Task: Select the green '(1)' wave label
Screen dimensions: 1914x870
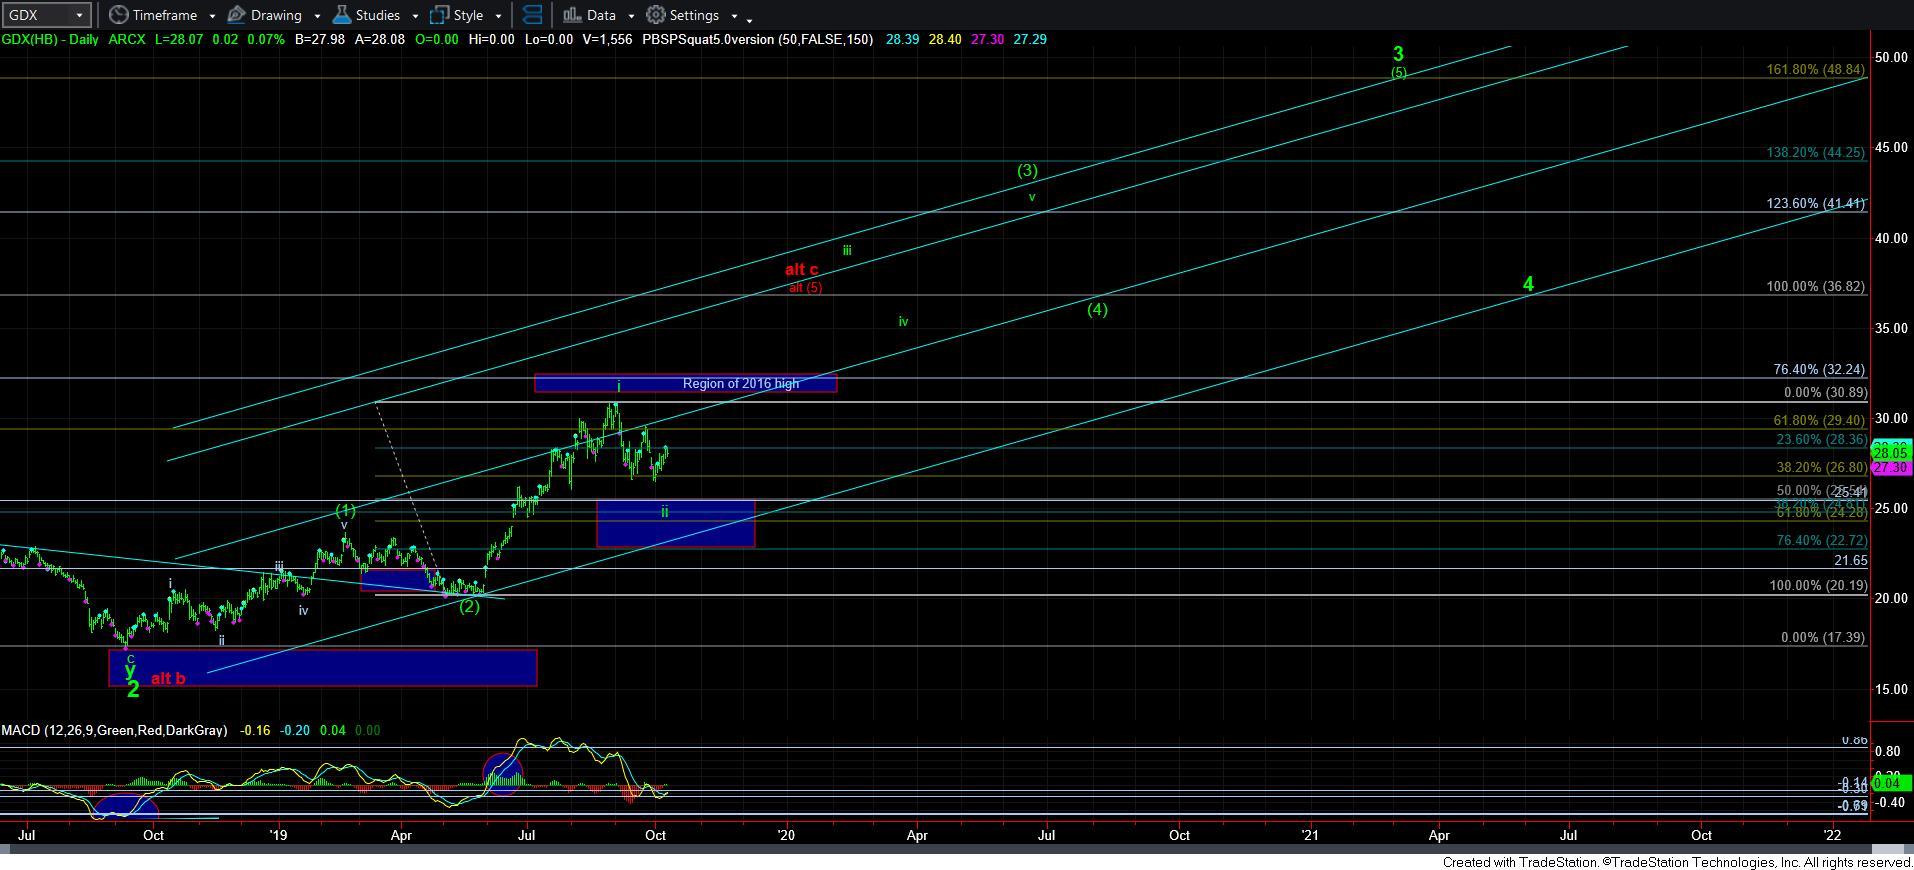Action: click(x=345, y=510)
